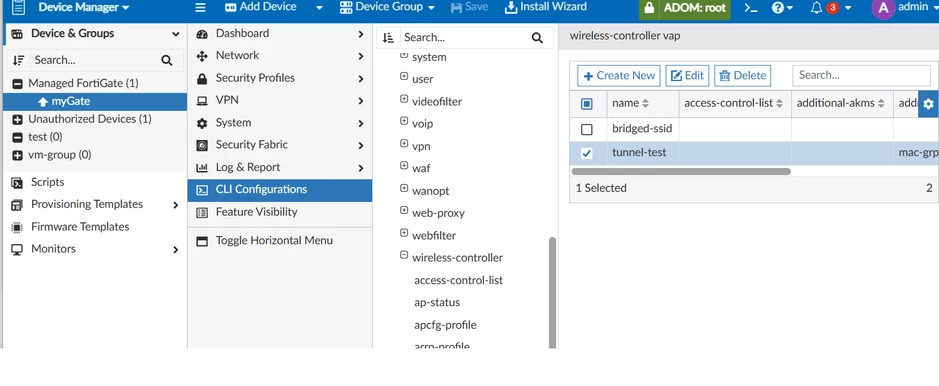Image resolution: width=939 pixels, height=386 pixels.
Task: Click magnifier in CLI tree search
Action: click(537, 38)
